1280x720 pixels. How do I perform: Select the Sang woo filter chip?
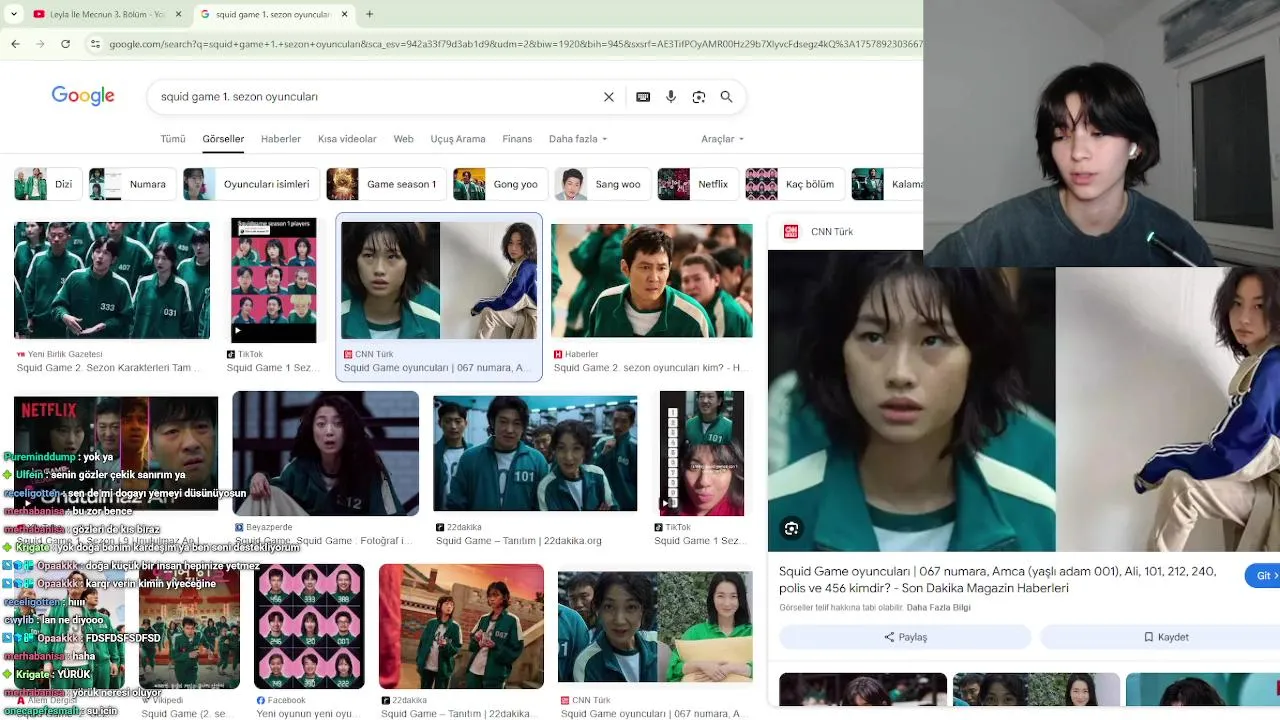pos(603,184)
